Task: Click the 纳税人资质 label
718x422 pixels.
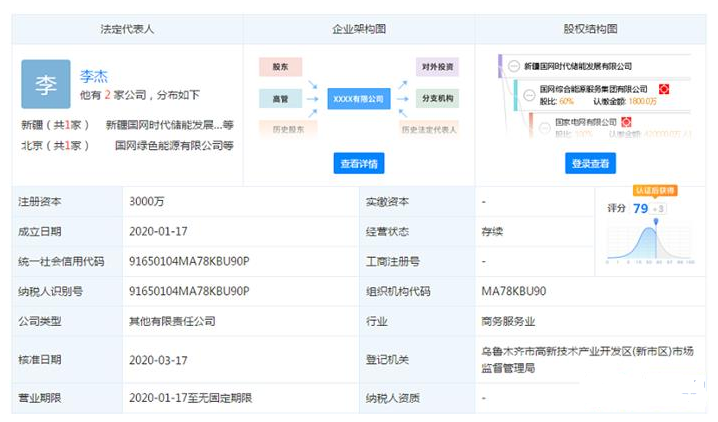Action: (392, 398)
